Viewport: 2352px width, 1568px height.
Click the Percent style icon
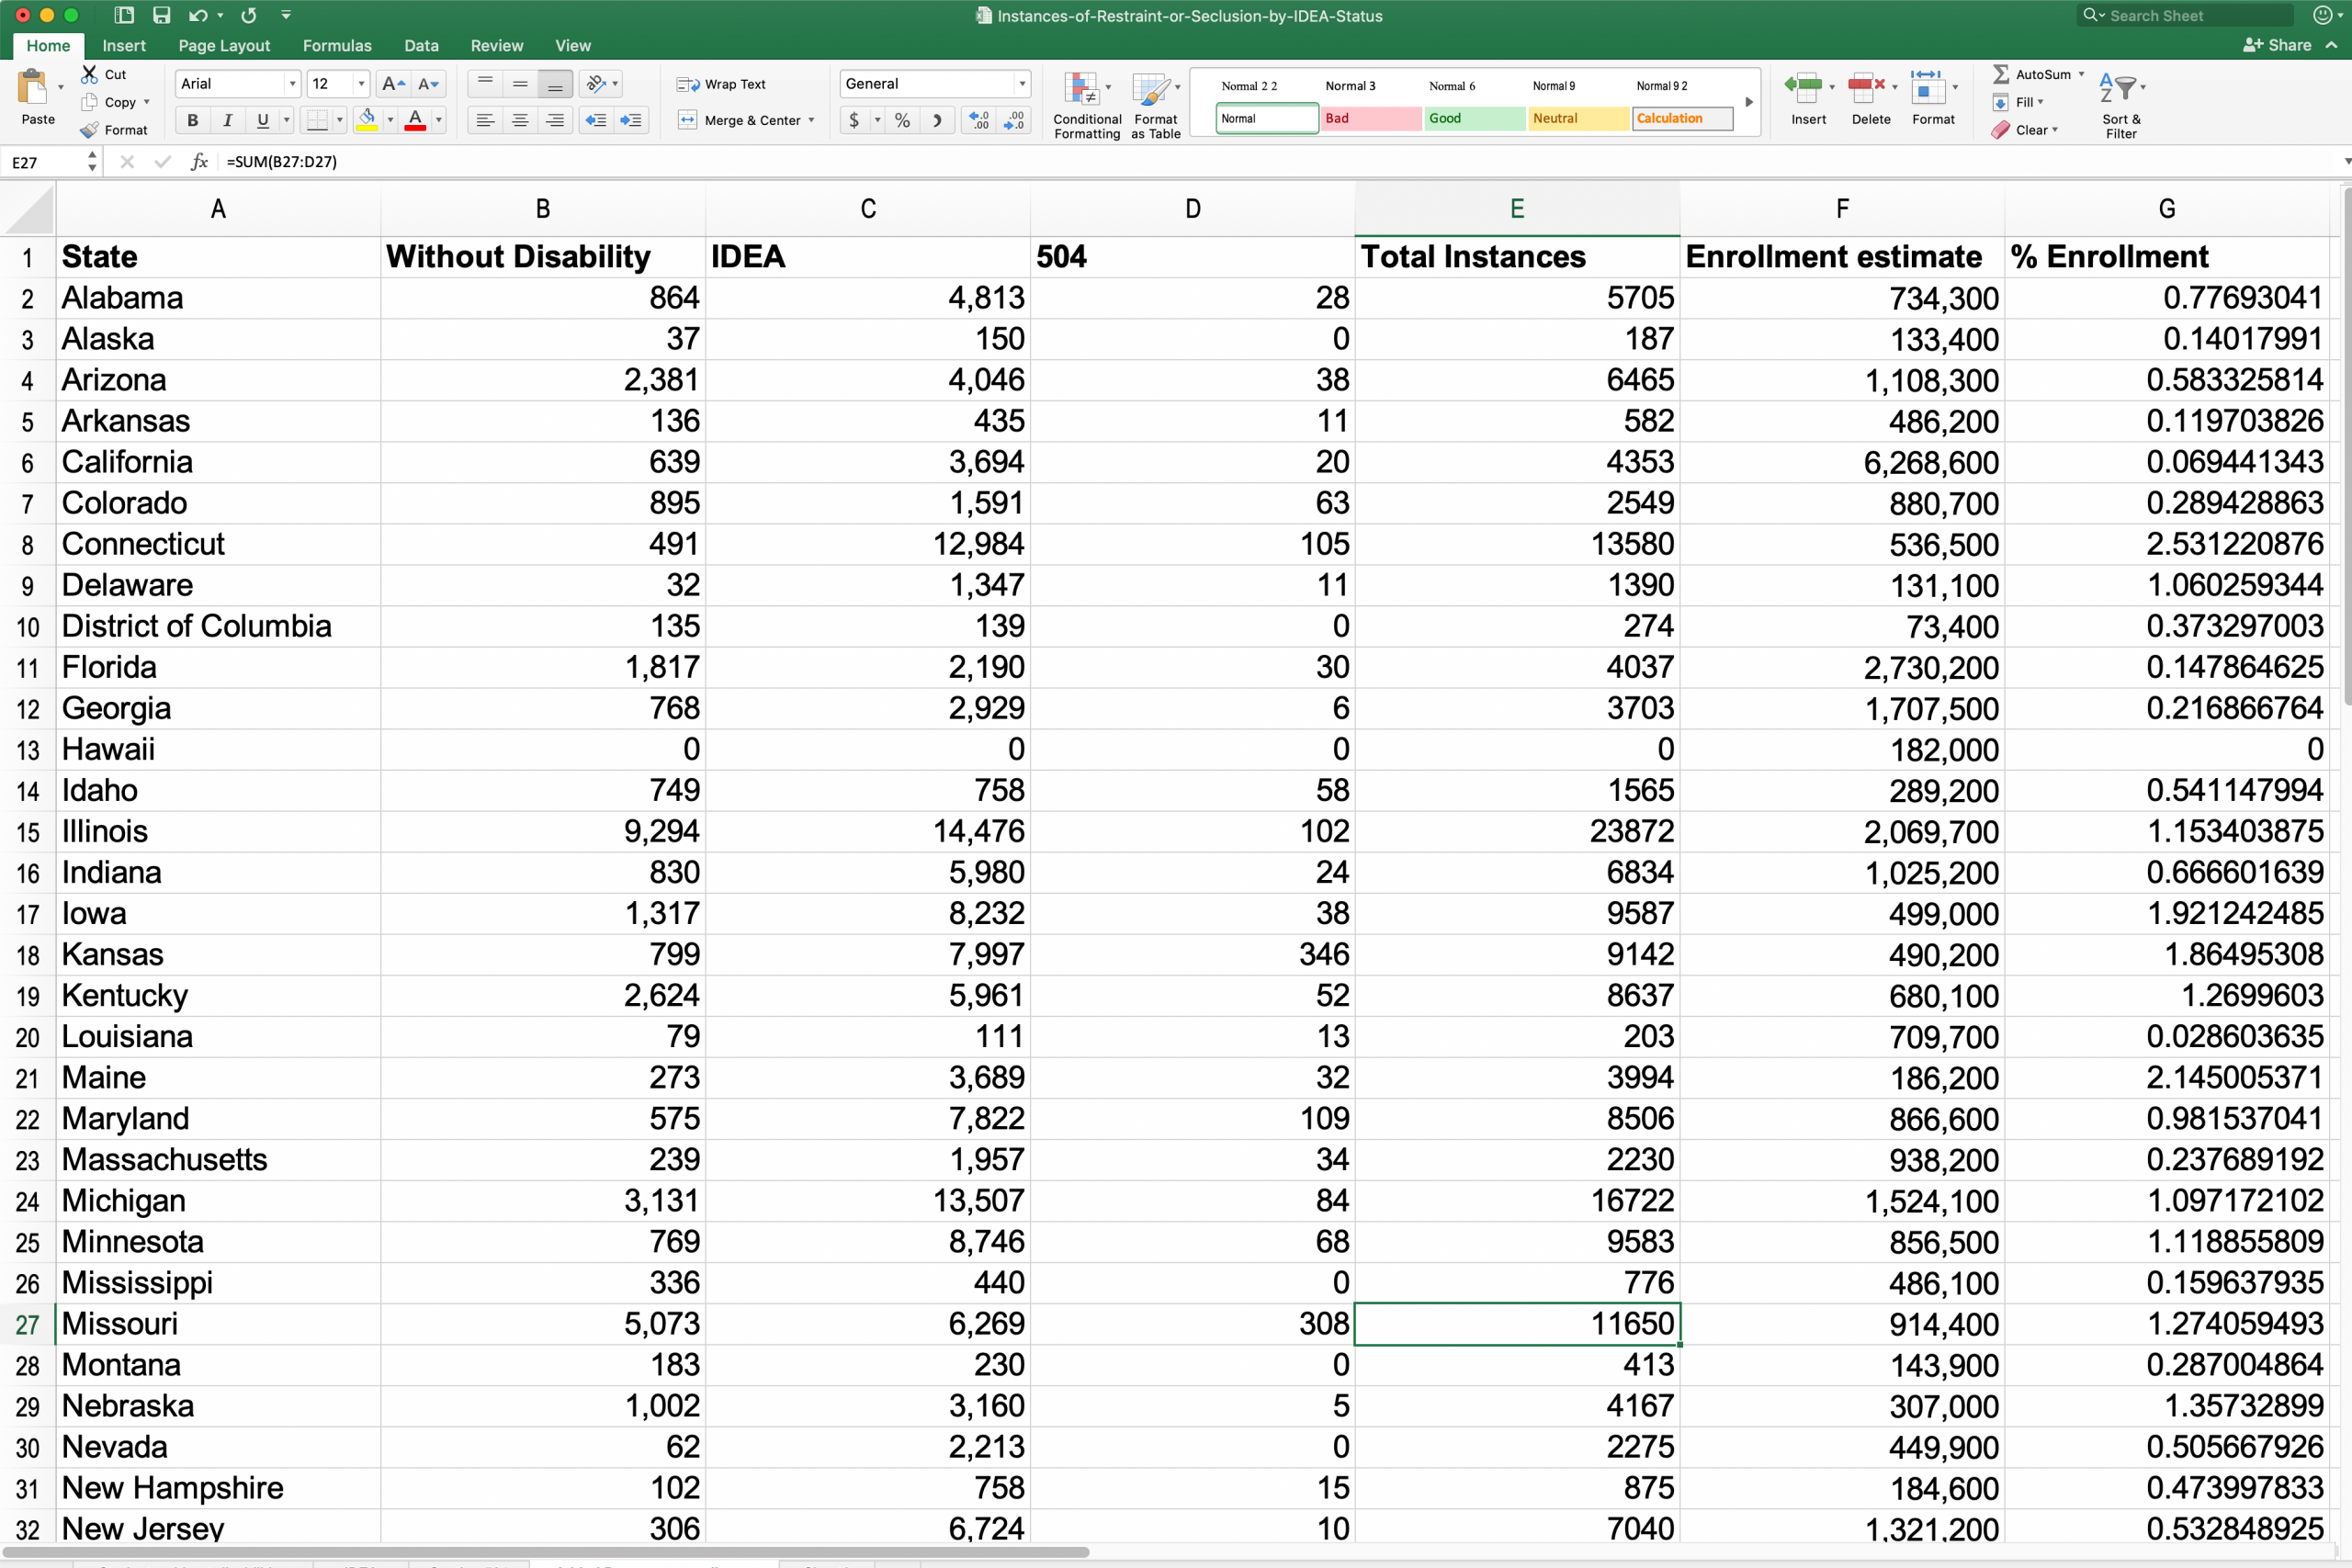[902, 120]
